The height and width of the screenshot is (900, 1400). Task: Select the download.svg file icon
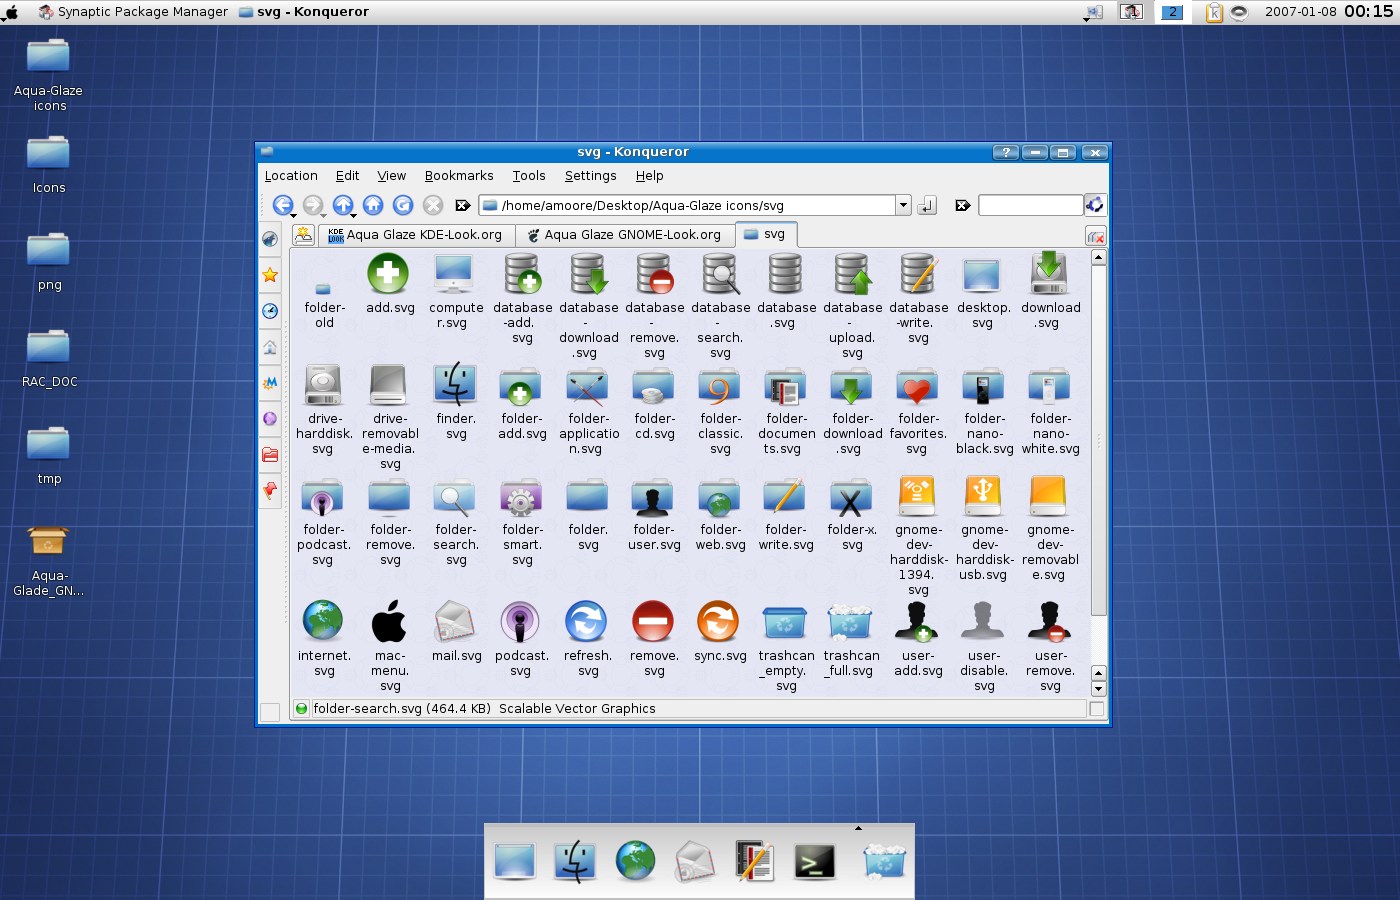(1049, 273)
